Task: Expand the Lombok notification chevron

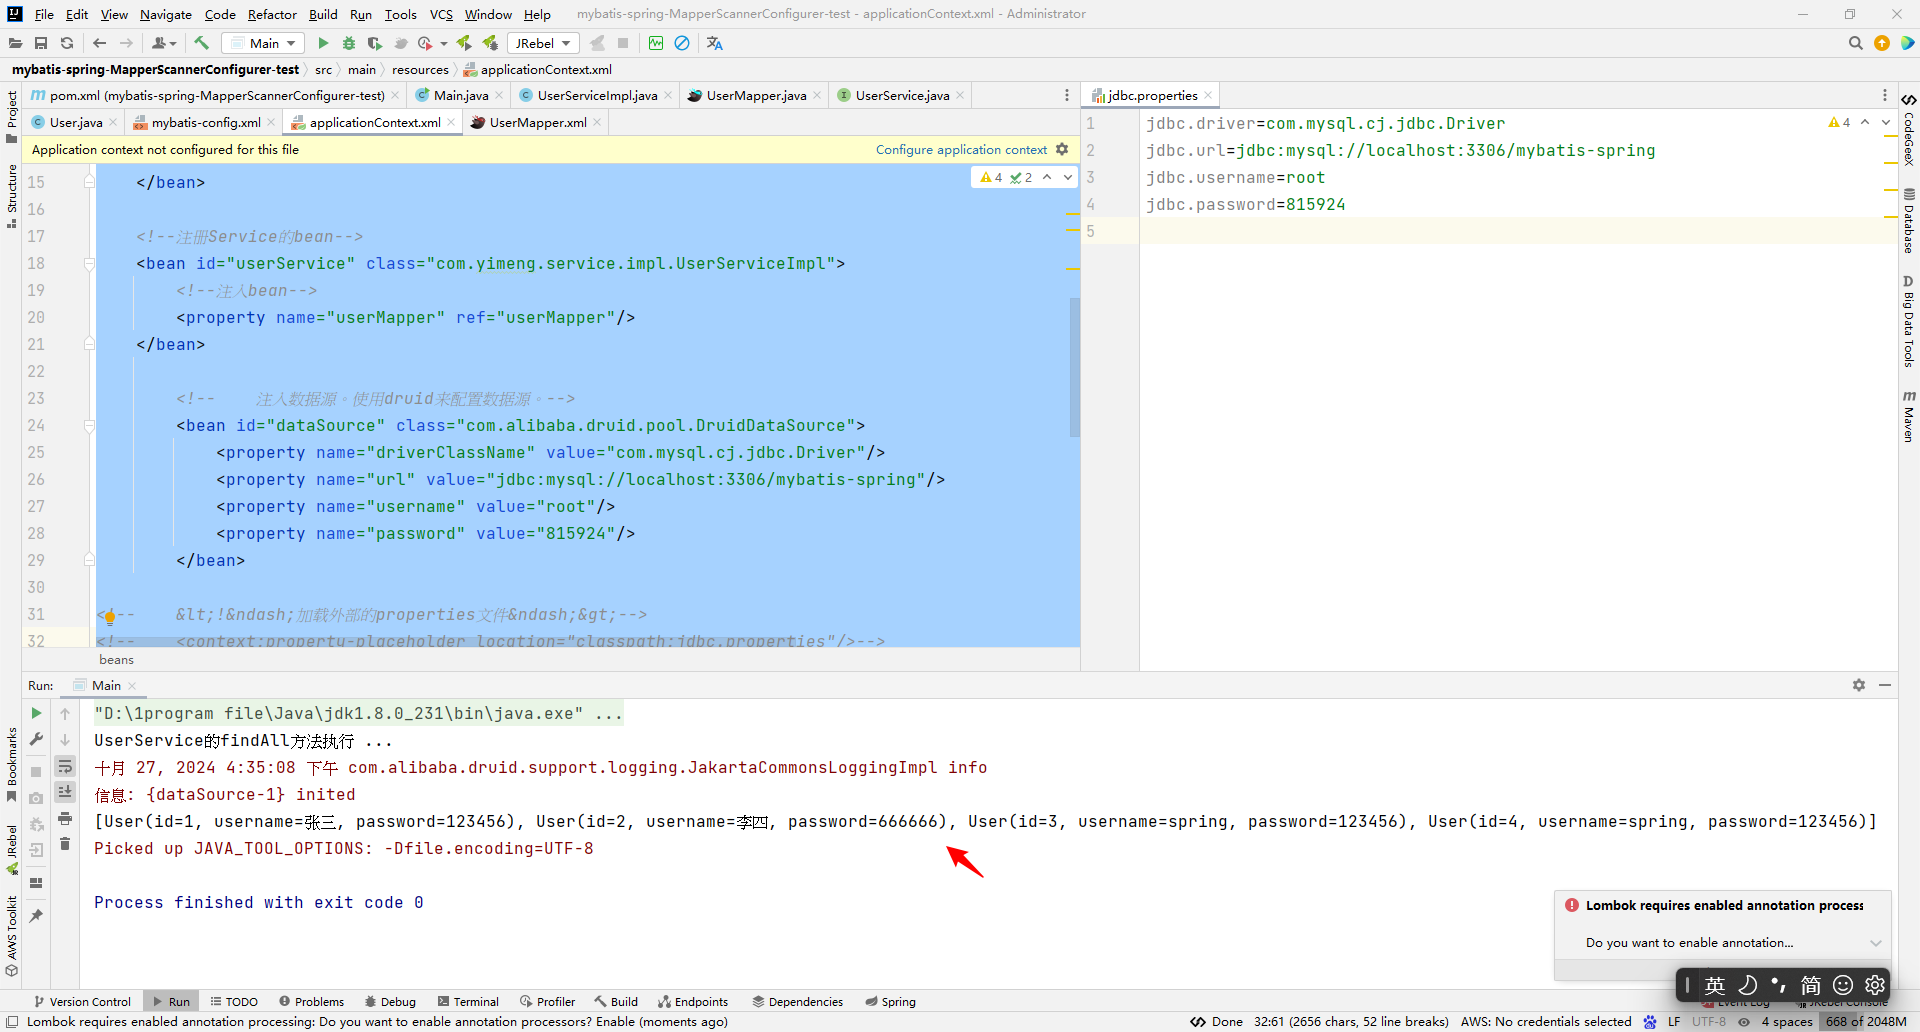Action: (x=1876, y=943)
